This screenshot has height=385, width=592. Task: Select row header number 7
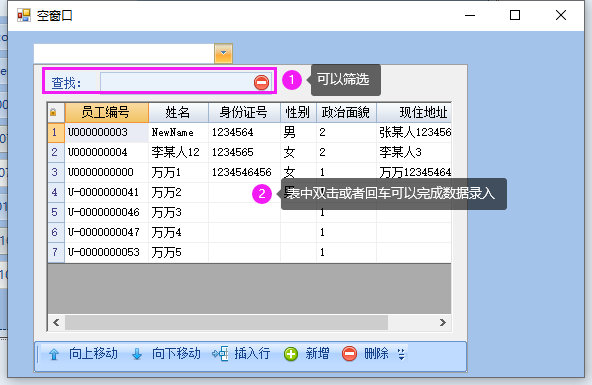[x=56, y=252]
